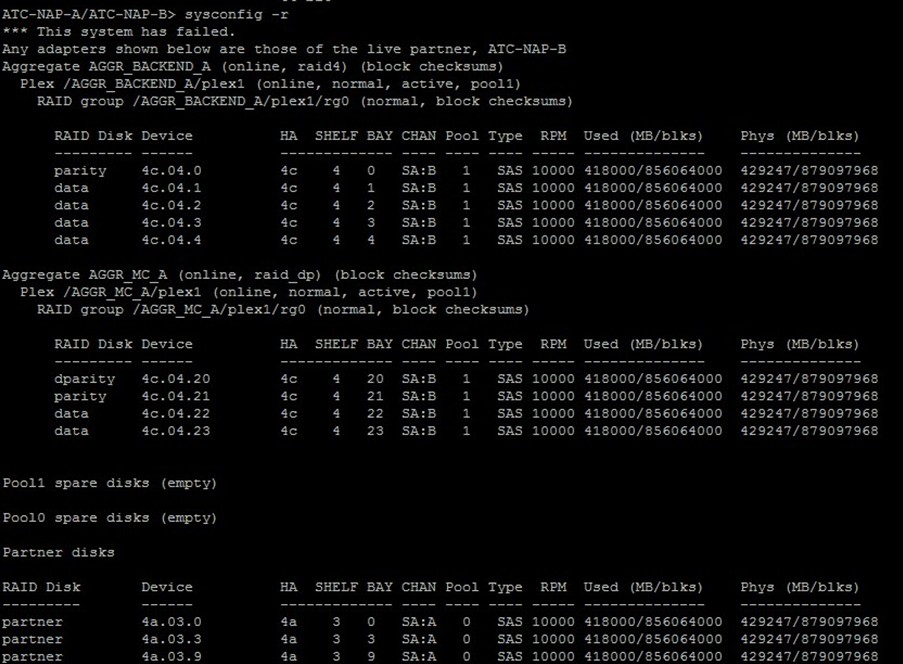Click the Pool1 spare disks (empty) line
The height and width of the screenshot is (664, 903).
110,483
